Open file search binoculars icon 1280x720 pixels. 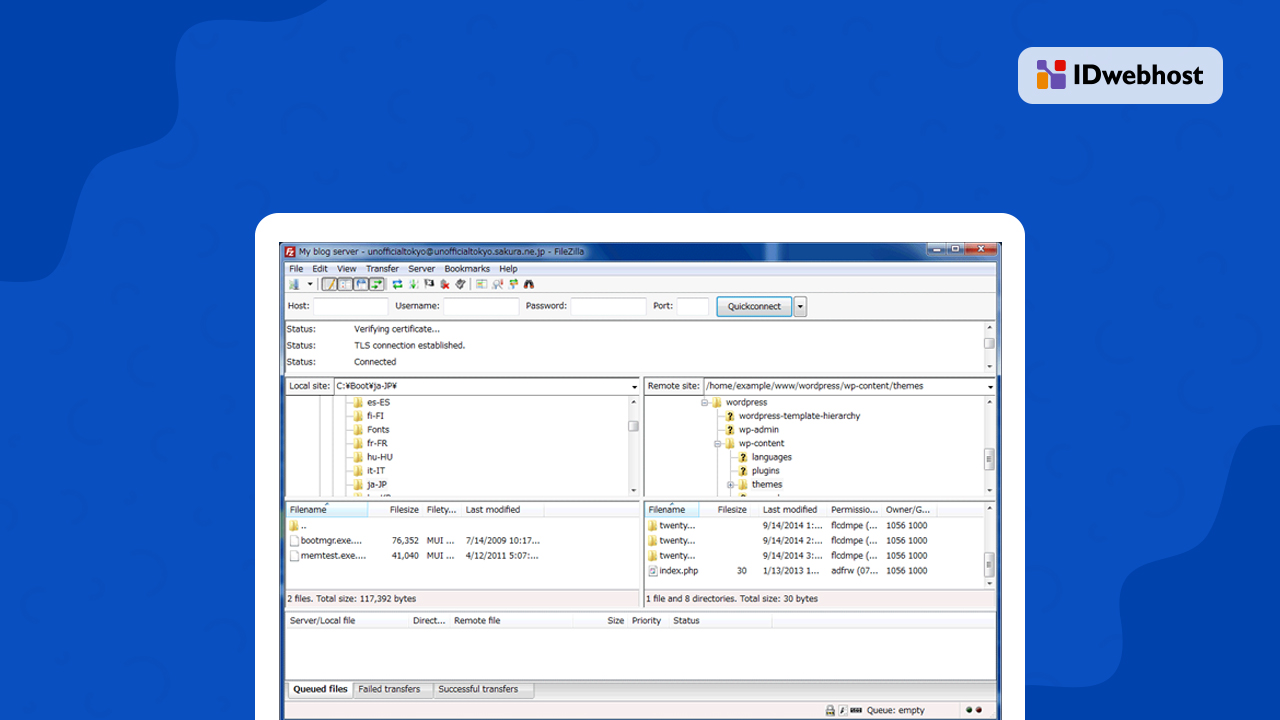click(529, 284)
